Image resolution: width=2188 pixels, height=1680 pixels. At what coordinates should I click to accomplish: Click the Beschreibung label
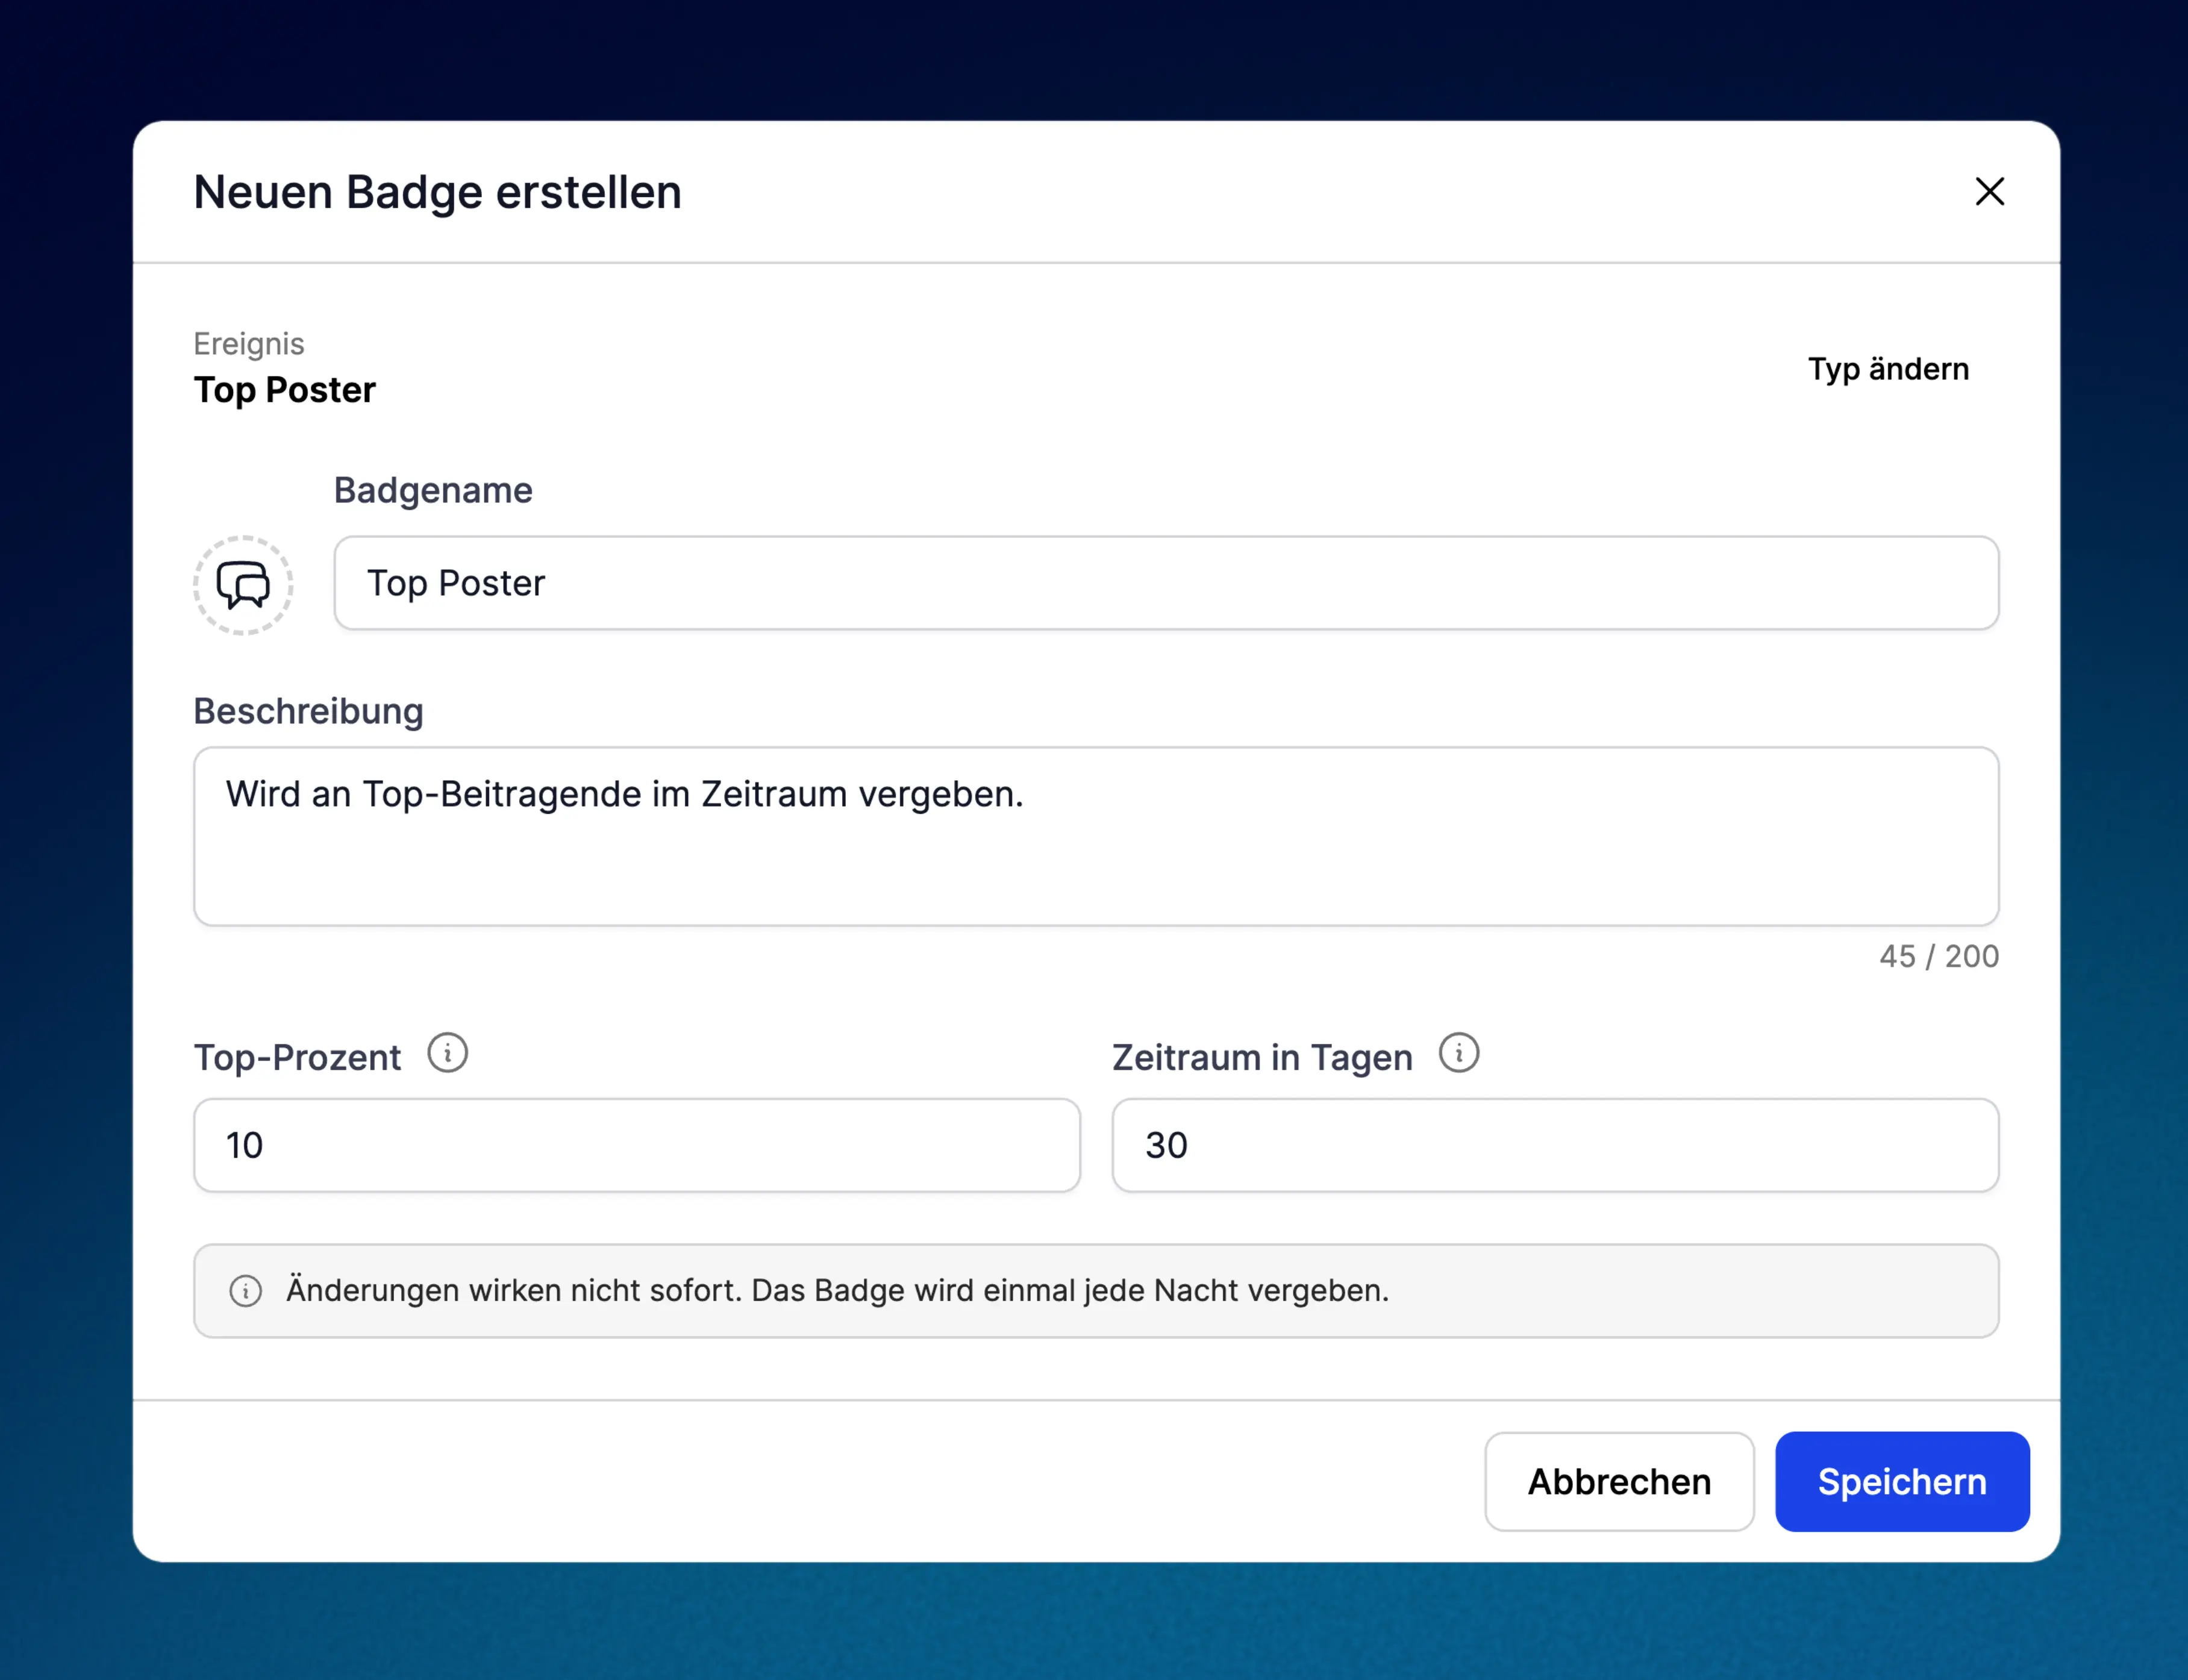(x=309, y=711)
